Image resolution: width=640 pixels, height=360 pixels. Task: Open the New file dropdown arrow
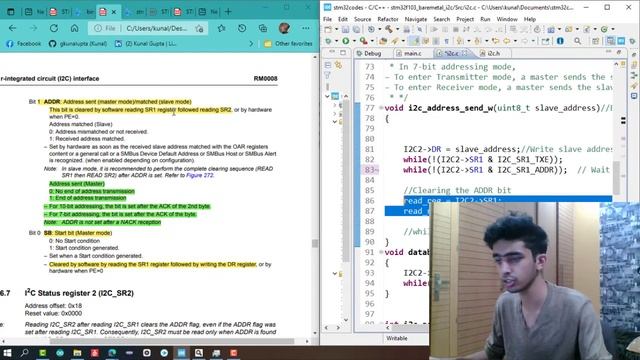click(336, 29)
